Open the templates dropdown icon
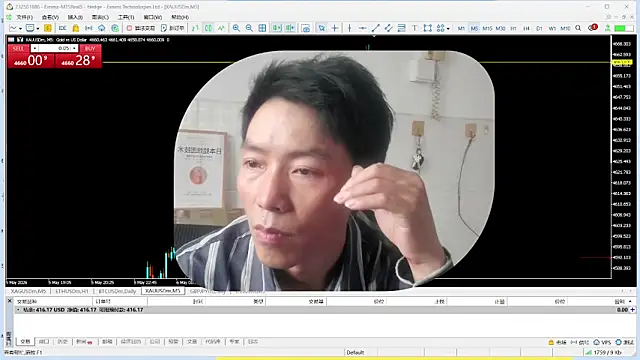Viewport: 640px width, 360px height. 32,28
